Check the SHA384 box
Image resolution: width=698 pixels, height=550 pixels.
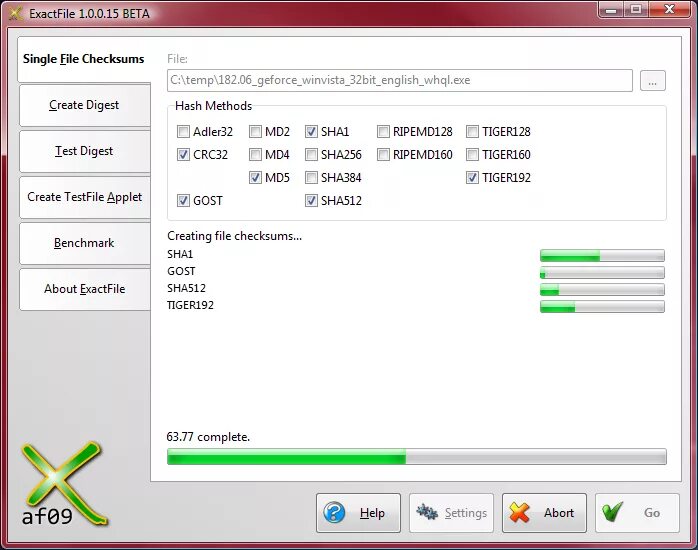pyautogui.click(x=311, y=178)
